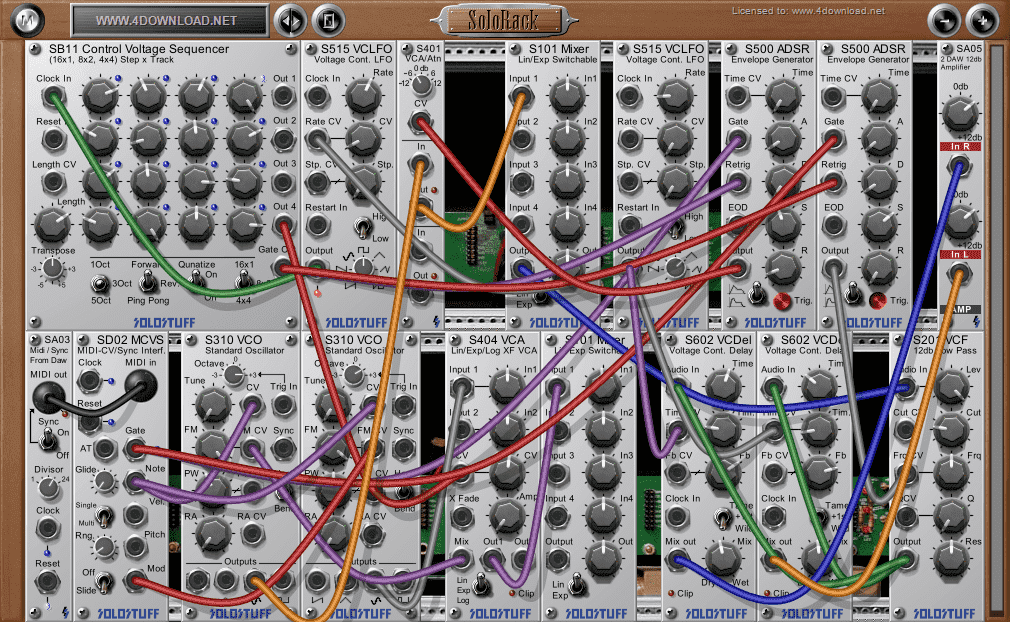Screen dimensions: 1010x622
Task: Toggle High/Low switch on left S515 VCLFO
Action: pyautogui.click(x=363, y=227)
